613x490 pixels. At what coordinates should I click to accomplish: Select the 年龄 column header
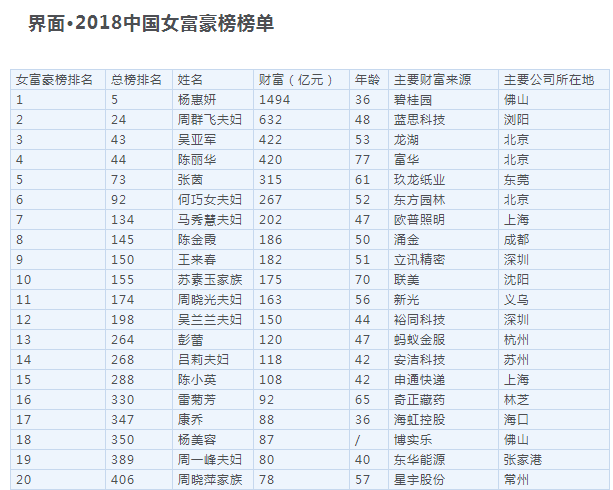pyautogui.click(x=367, y=80)
